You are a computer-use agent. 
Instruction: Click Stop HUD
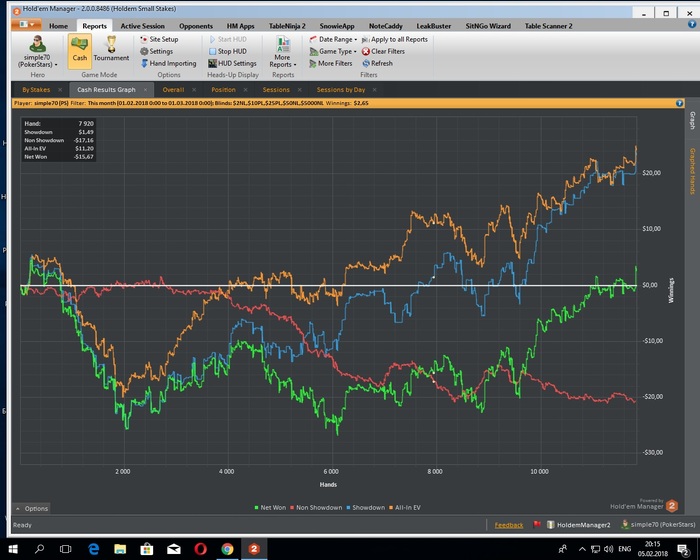(228, 51)
